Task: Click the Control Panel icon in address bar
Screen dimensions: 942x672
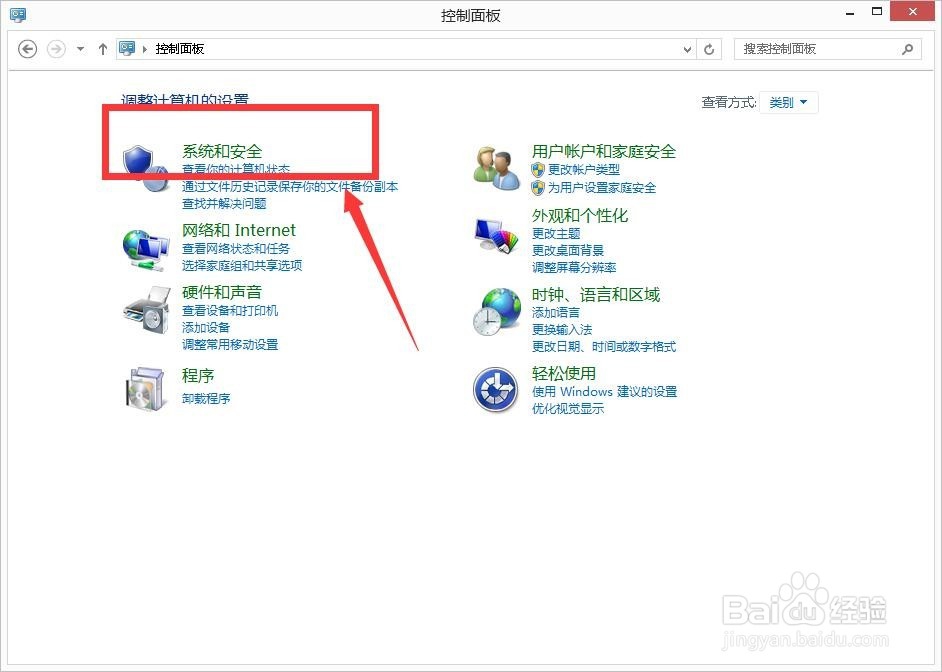Action: [127, 48]
